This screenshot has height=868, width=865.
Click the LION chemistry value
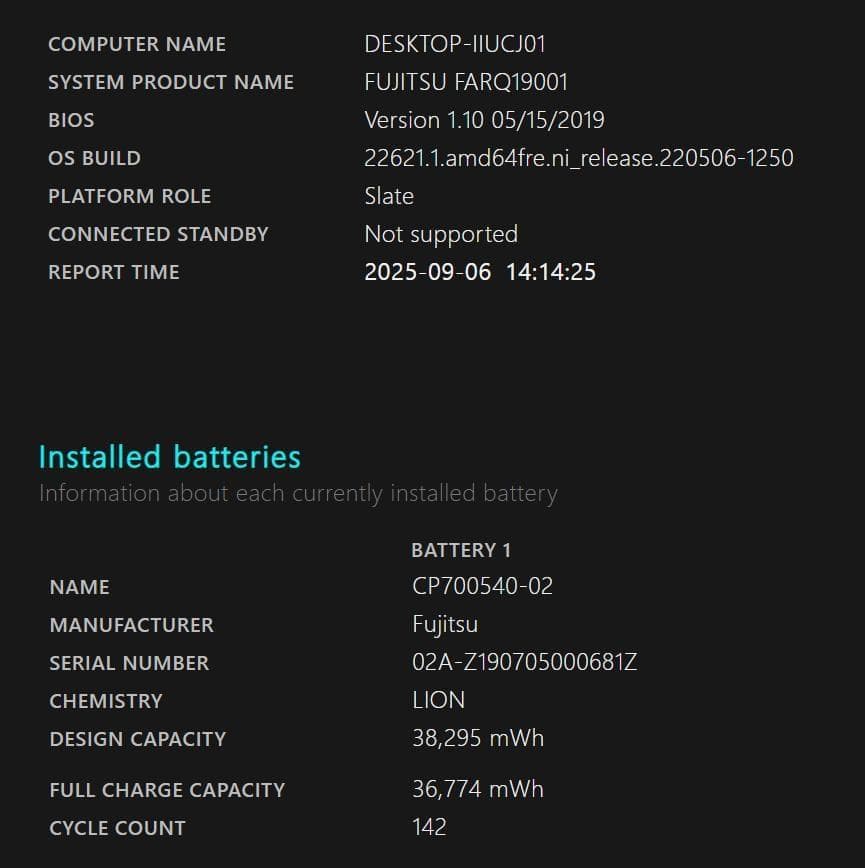438,701
